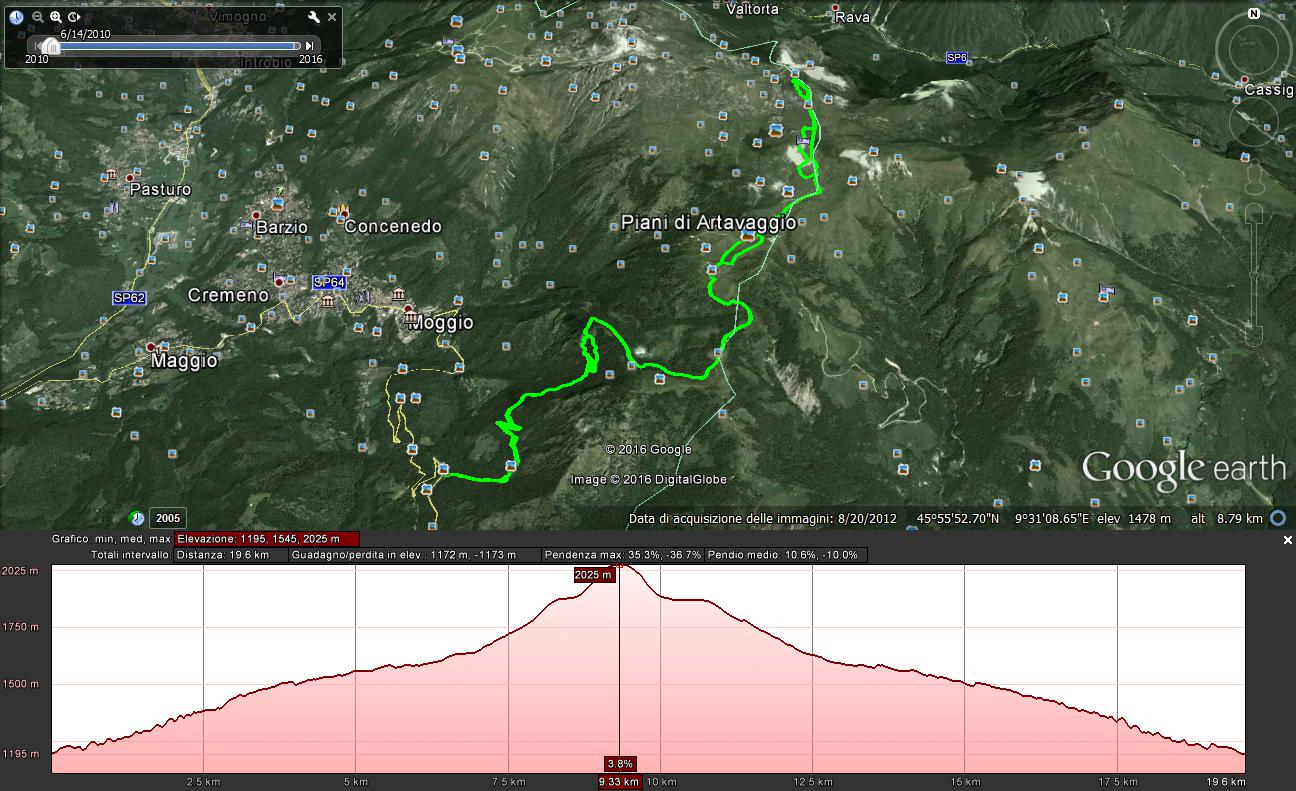1296x791 pixels.
Task: Click the red place dot beside Barzio
Action: pos(256,215)
